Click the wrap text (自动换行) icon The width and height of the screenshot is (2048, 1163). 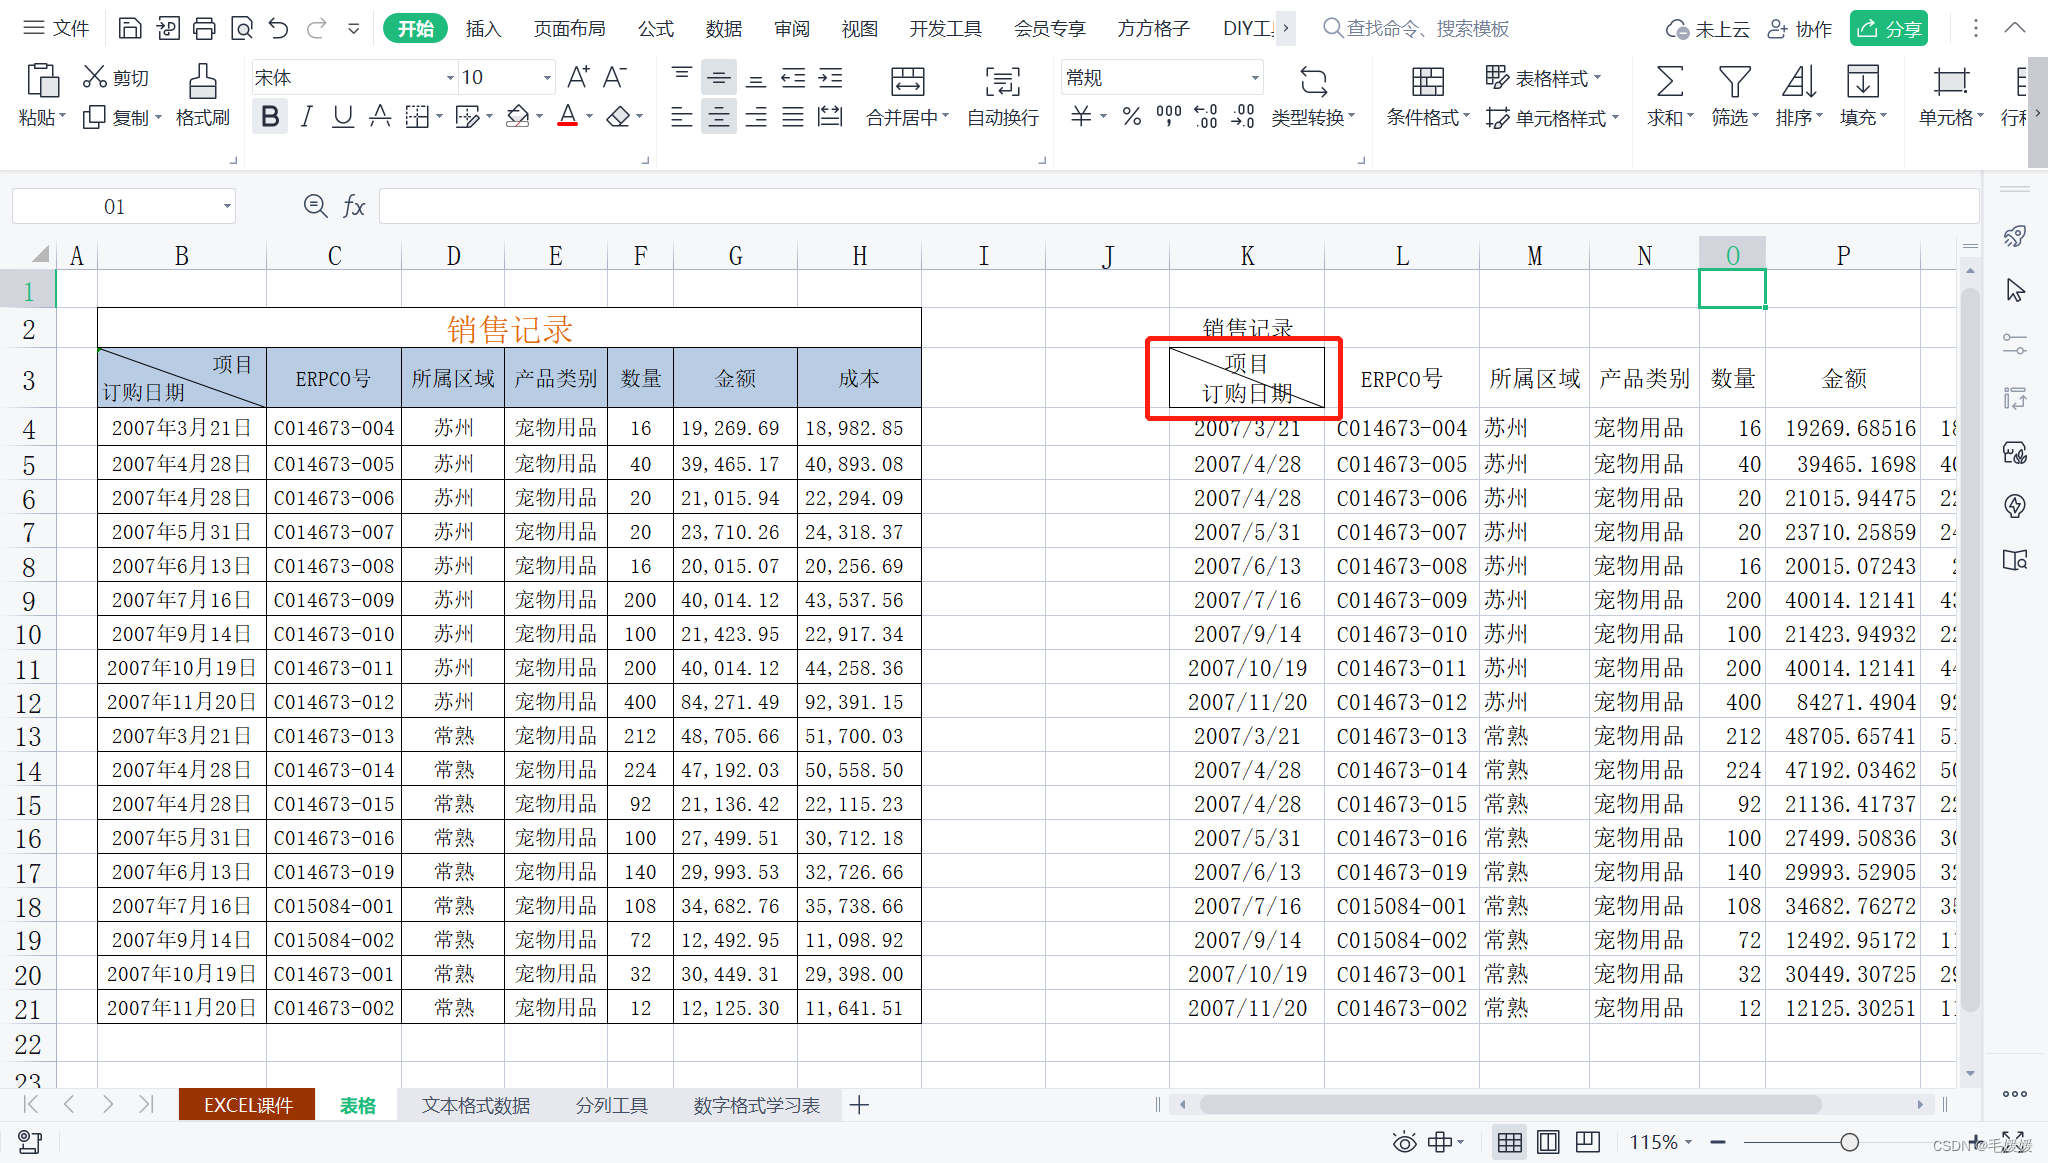click(1002, 82)
